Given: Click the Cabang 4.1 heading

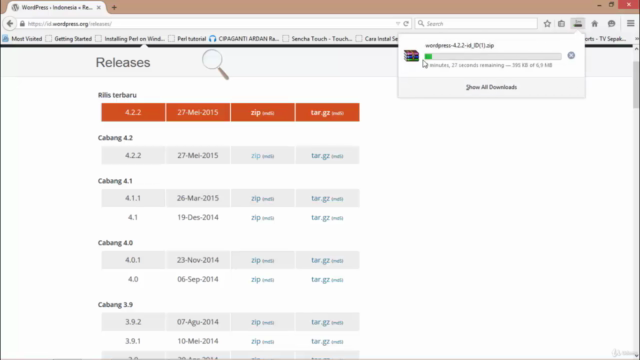Looking at the screenshot, I should (115, 181).
